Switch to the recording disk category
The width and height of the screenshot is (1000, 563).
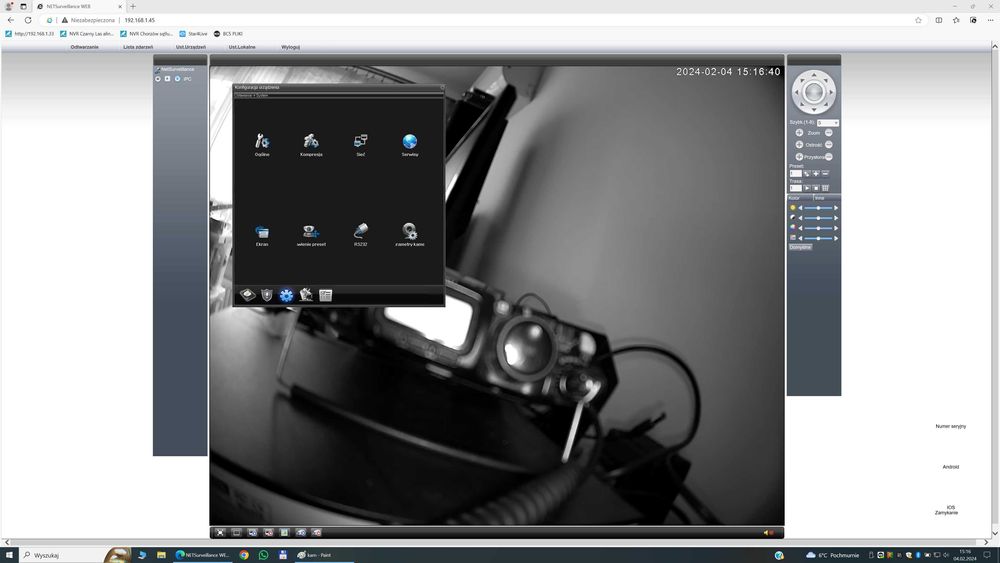[247, 295]
